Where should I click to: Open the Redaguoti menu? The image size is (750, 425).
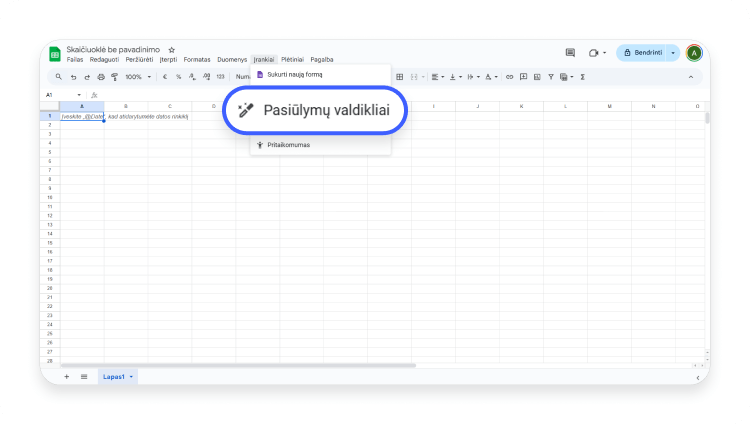click(x=104, y=60)
